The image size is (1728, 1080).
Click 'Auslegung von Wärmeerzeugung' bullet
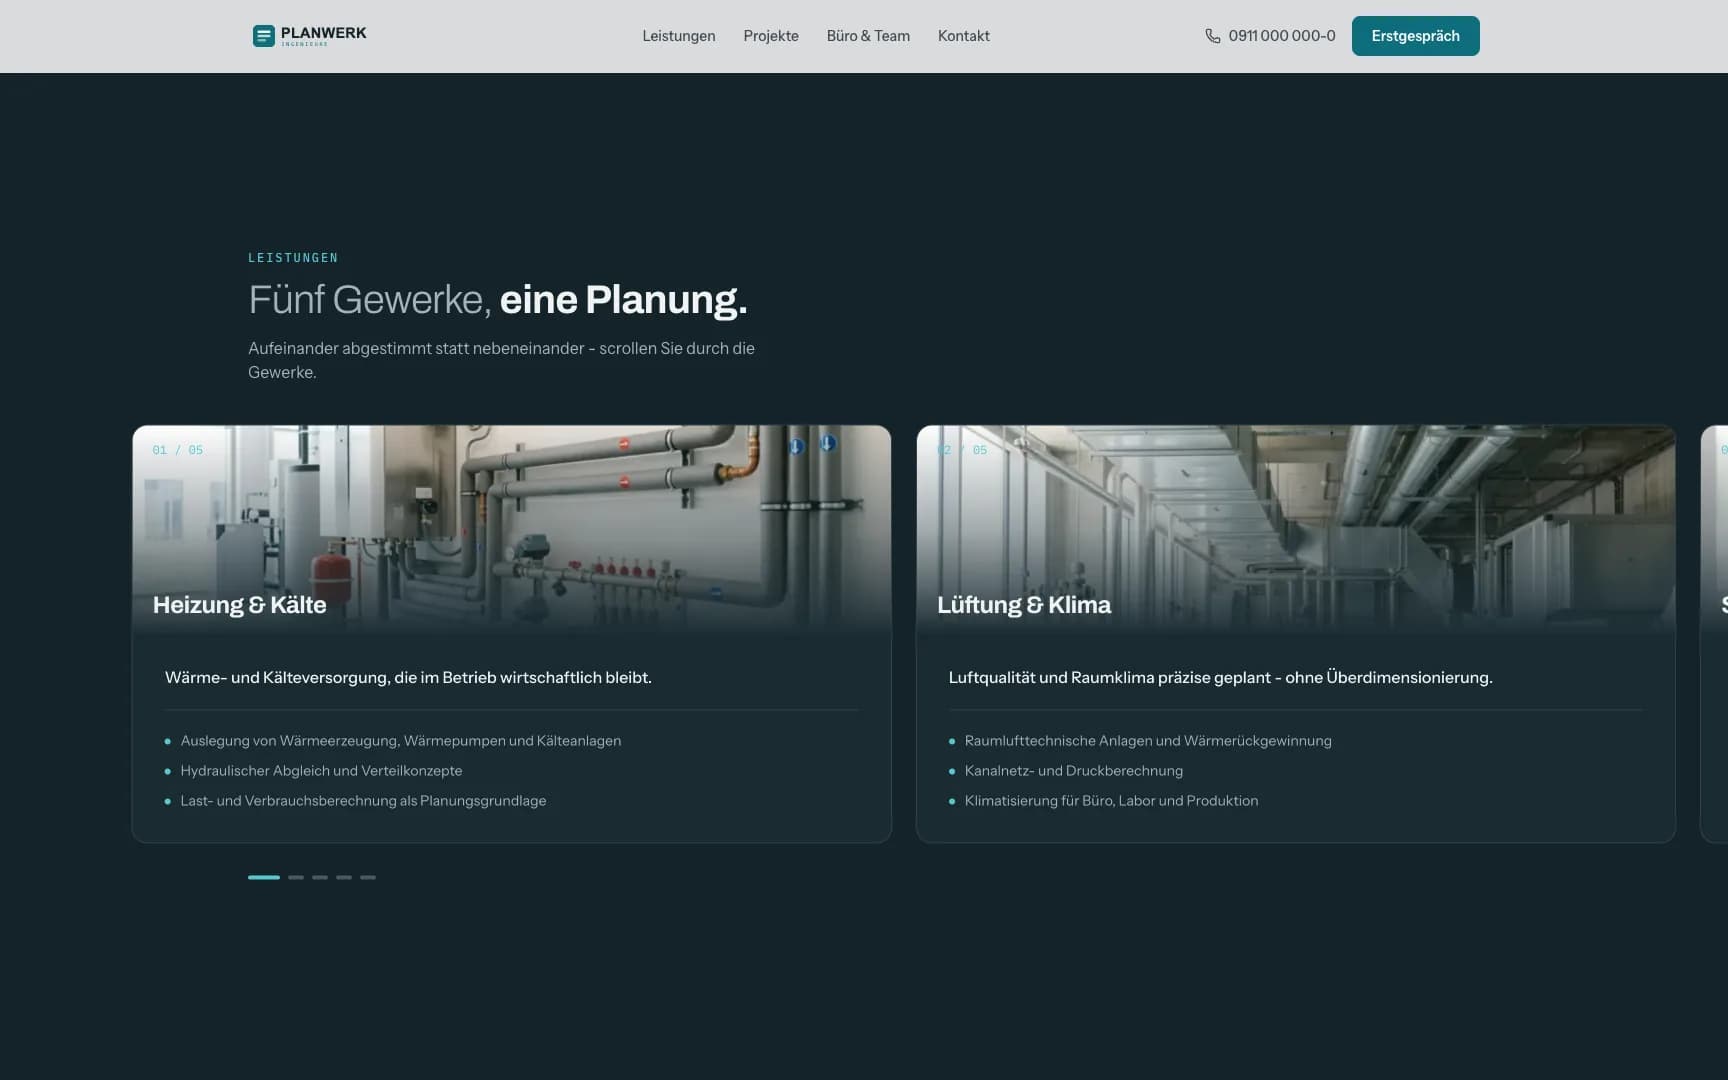point(401,741)
